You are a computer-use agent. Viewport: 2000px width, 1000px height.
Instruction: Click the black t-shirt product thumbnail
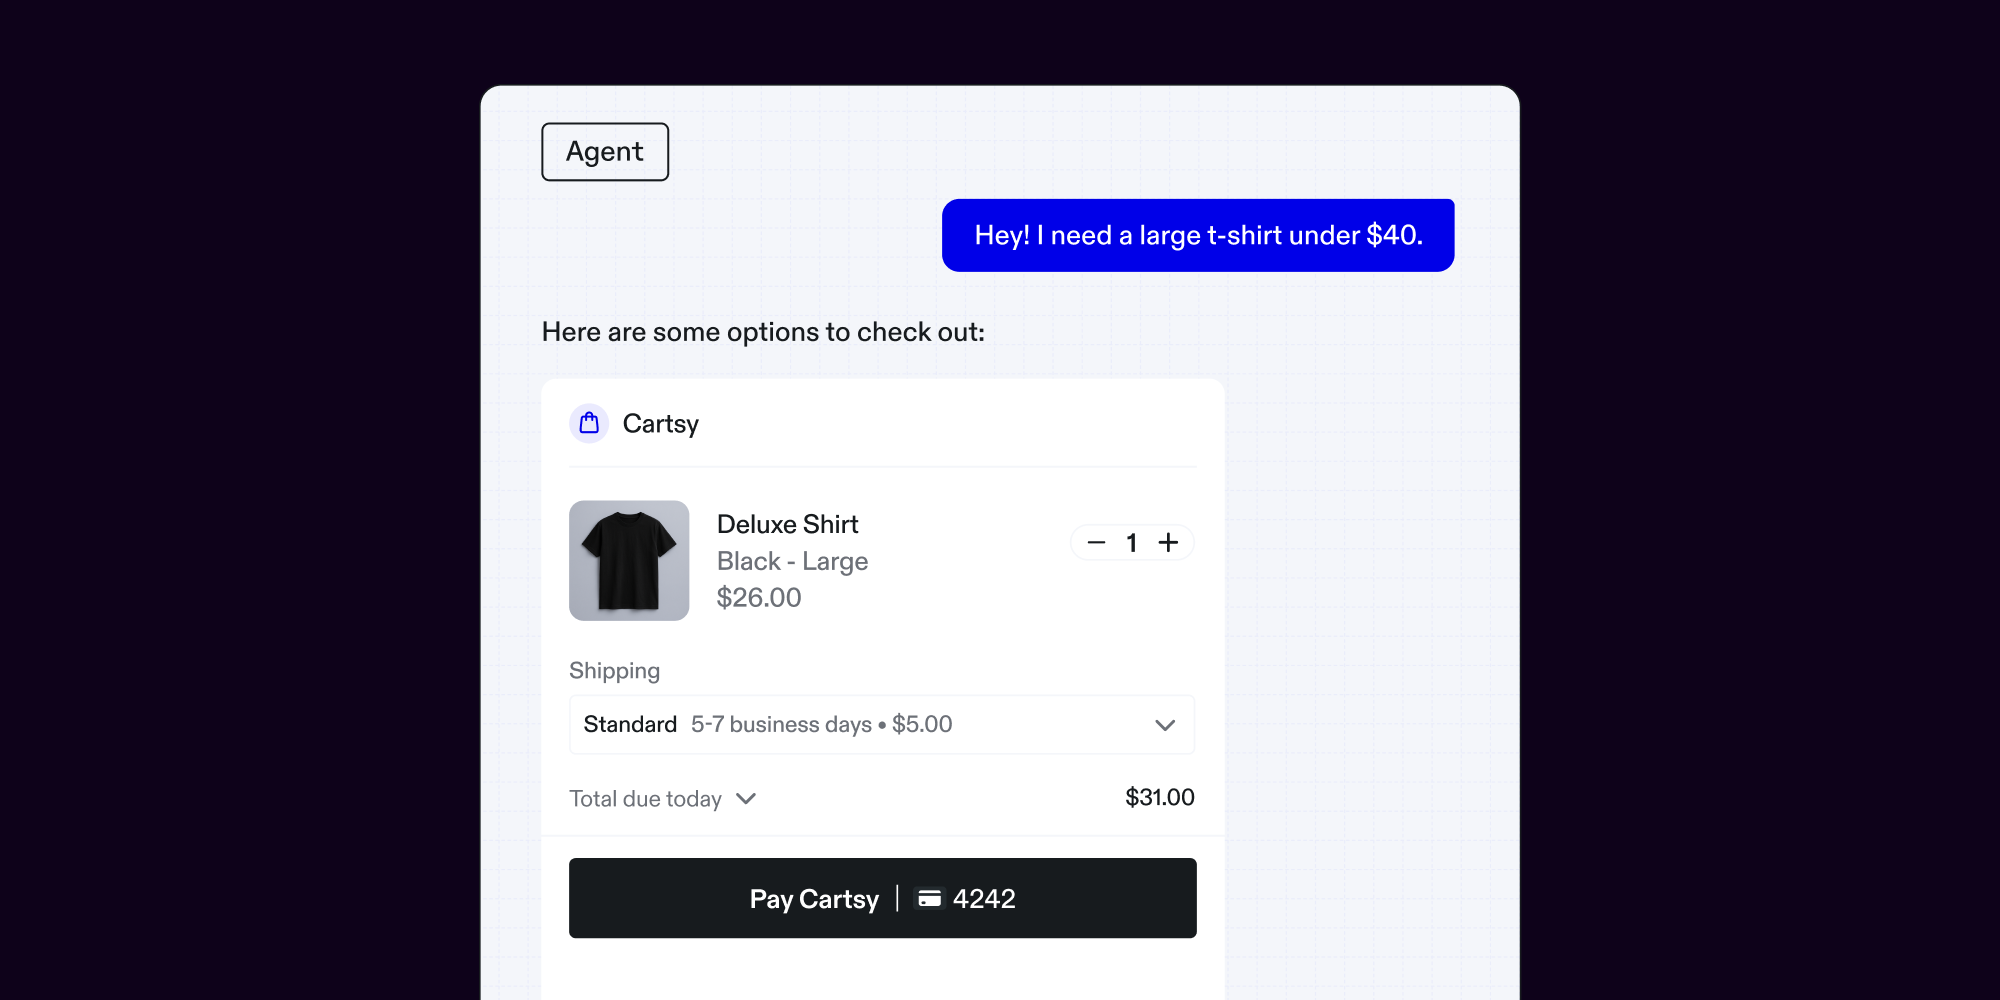click(x=629, y=560)
